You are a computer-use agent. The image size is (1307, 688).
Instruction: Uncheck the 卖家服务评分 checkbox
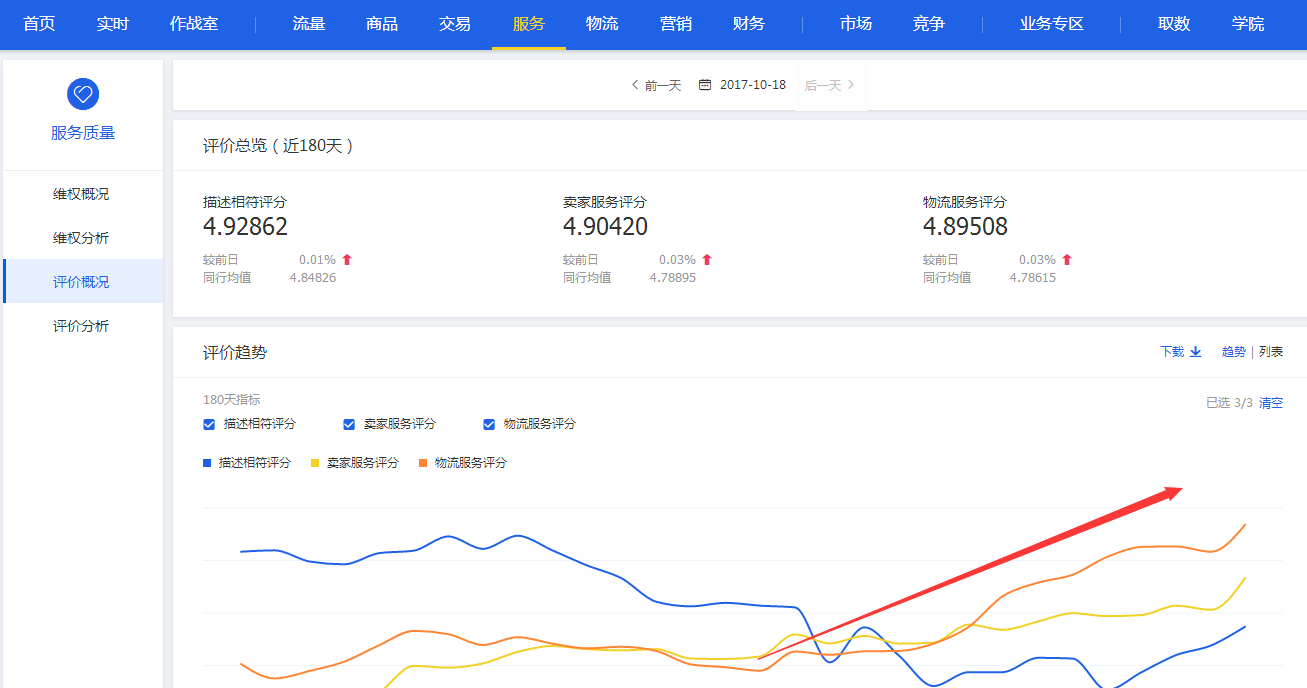[x=349, y=424]
